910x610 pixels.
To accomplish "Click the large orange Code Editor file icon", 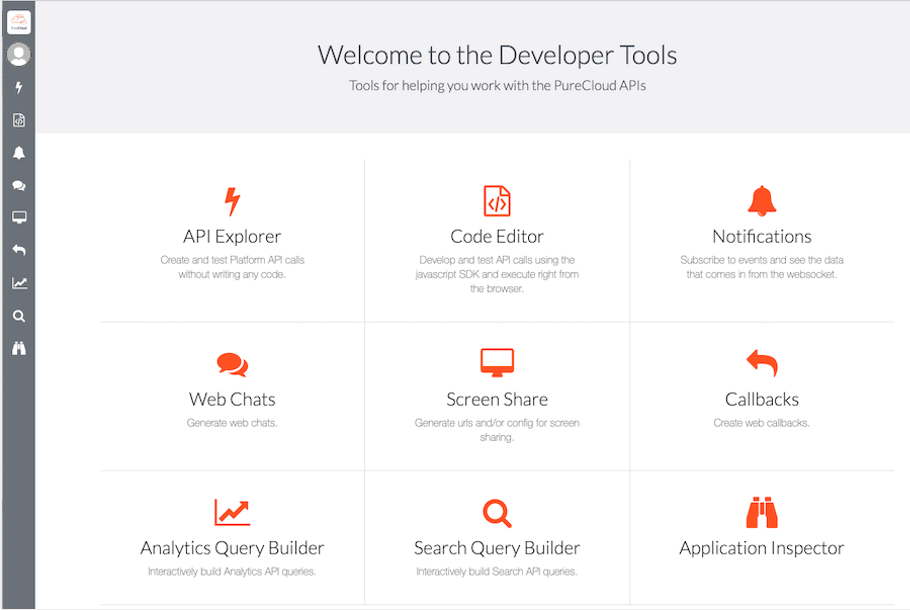I will coord(497,201).
